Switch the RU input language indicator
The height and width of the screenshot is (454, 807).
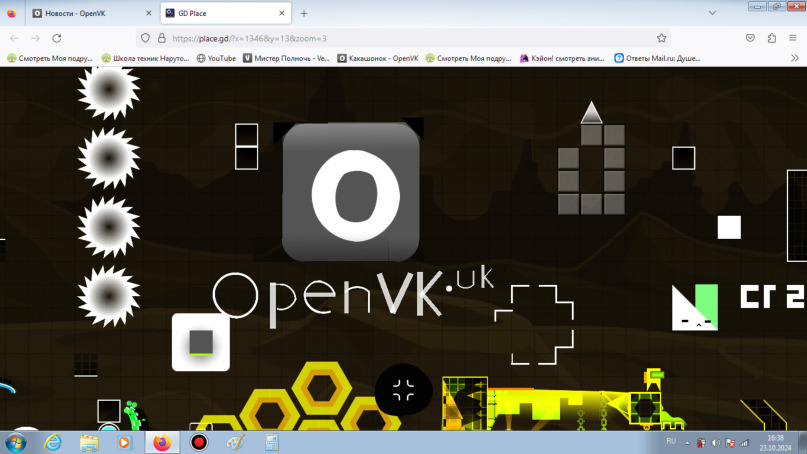tap(671, 441)
